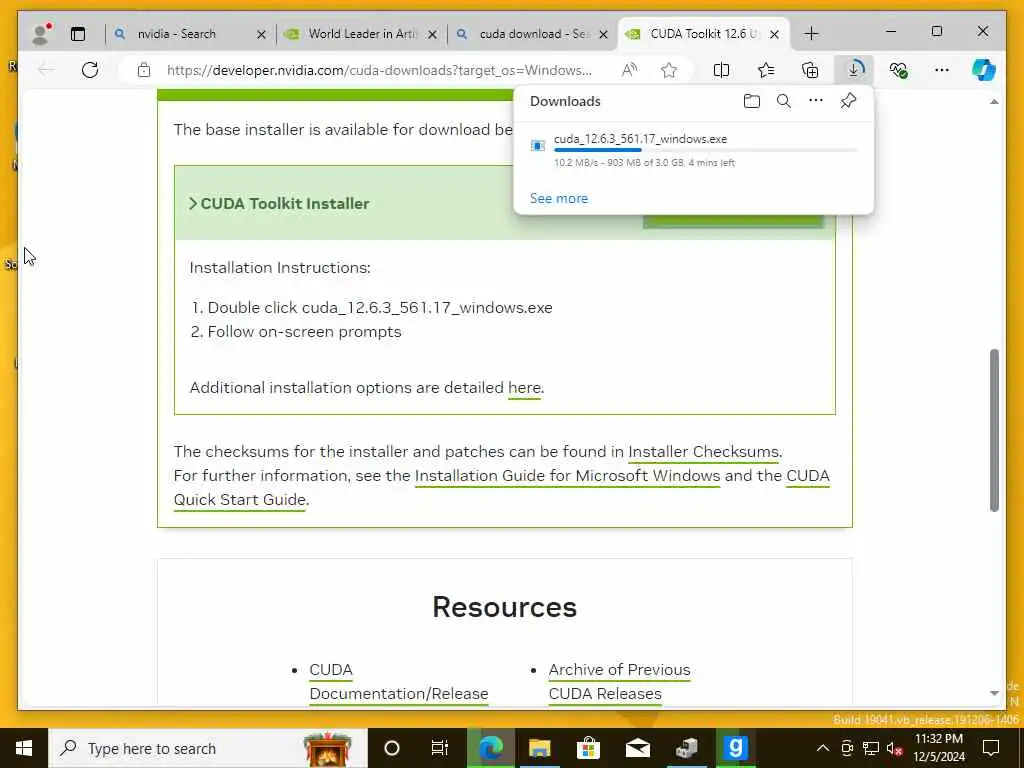
Task: Activate the Read aloud icon
Action: (x=629, y=70)
